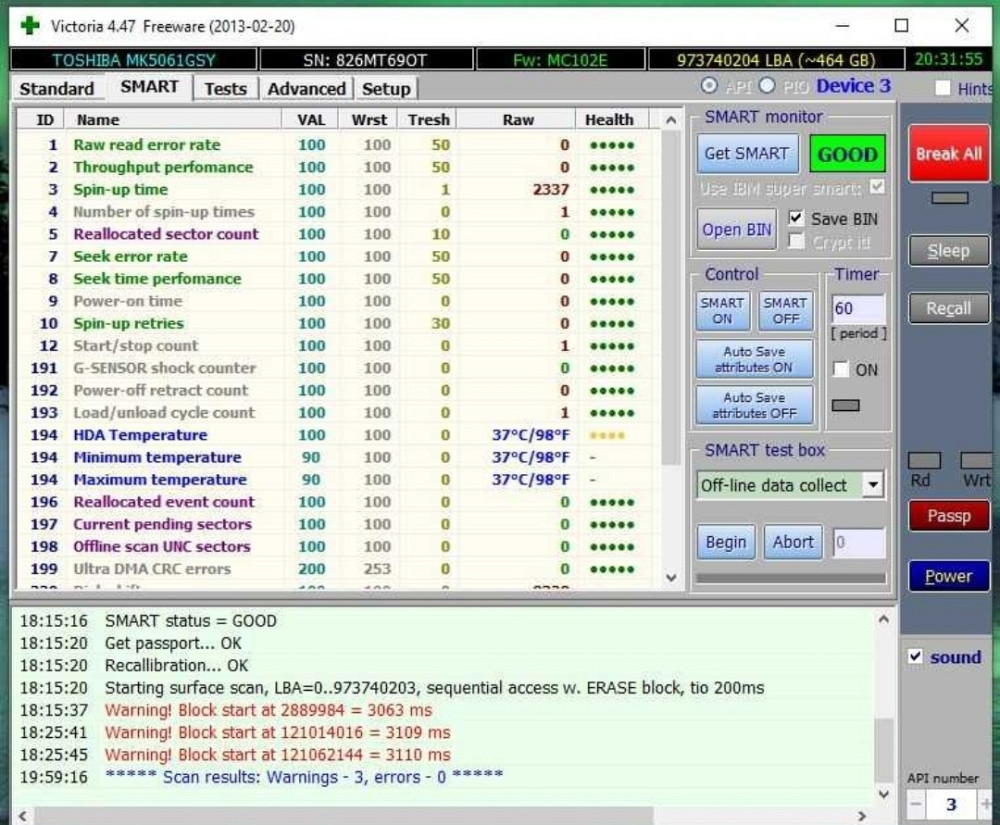Open the Off-line data collect dropdown
The height and width of the screenshot is (825, 1000).
coord(873,486)
